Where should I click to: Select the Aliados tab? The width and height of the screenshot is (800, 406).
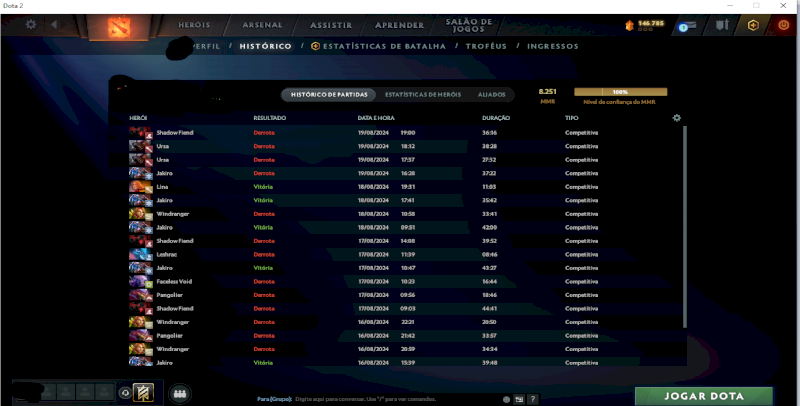click(x=492, y=95)
